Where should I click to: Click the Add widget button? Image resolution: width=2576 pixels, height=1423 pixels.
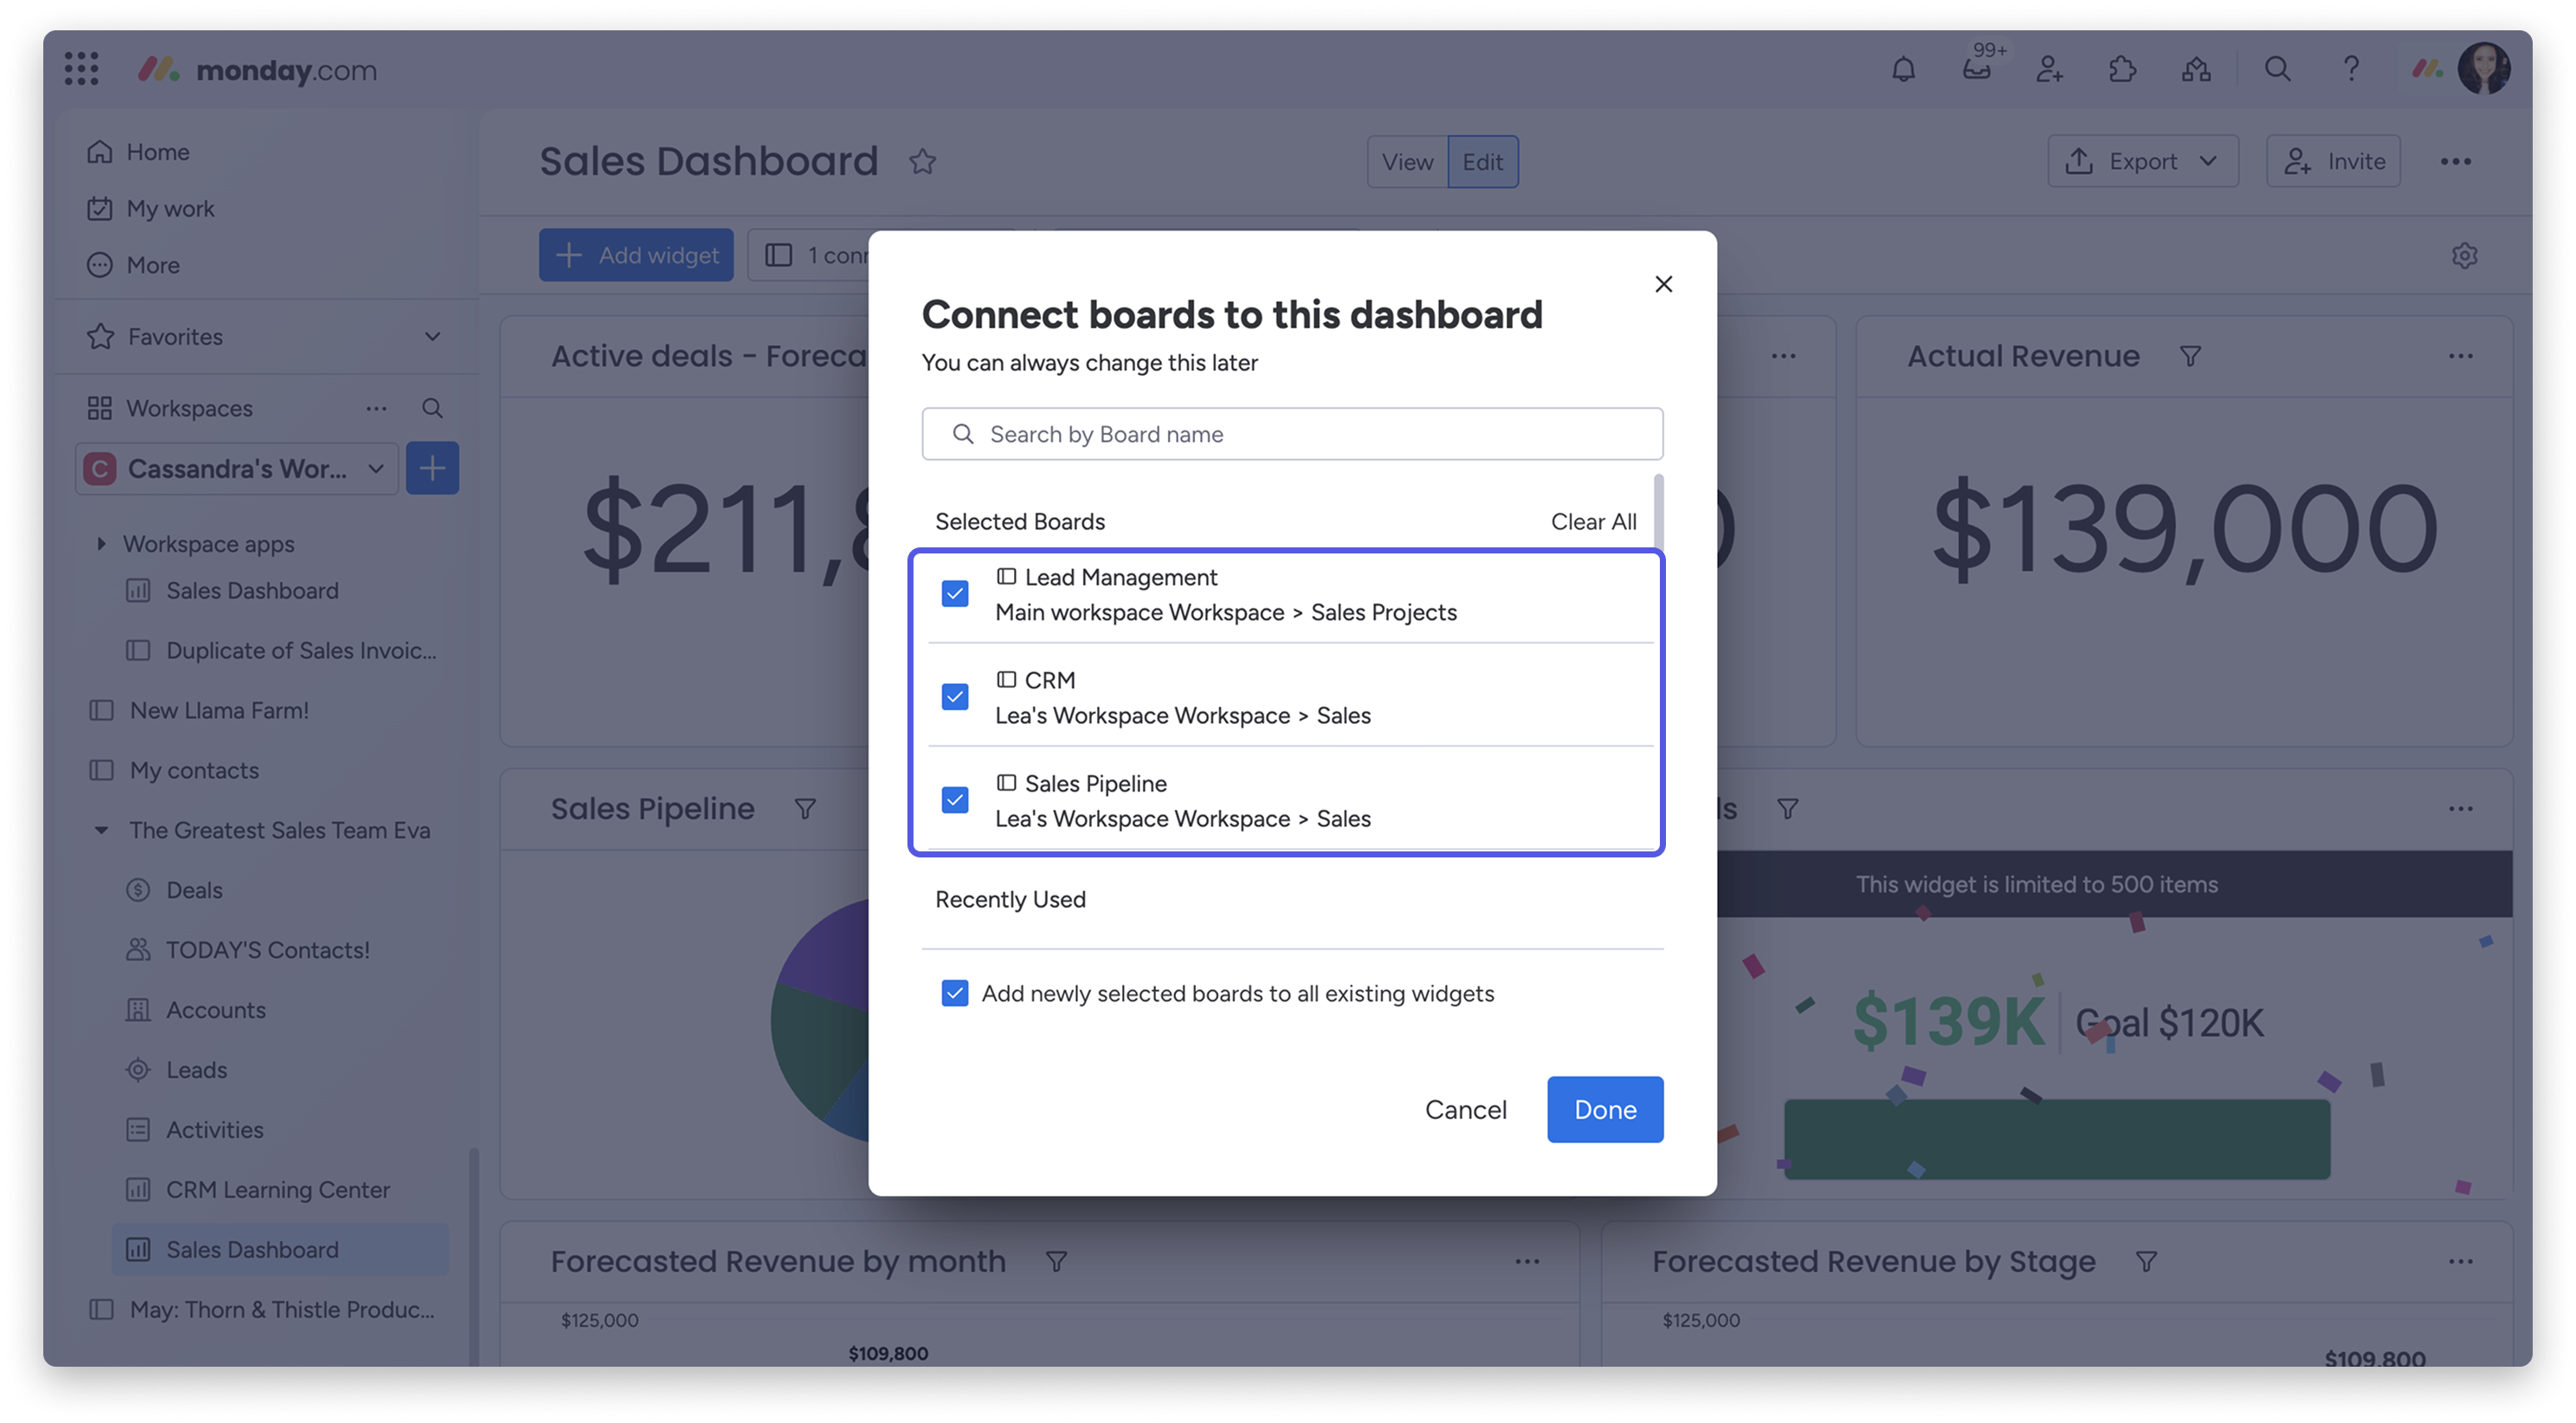click(x=635, y=255)
